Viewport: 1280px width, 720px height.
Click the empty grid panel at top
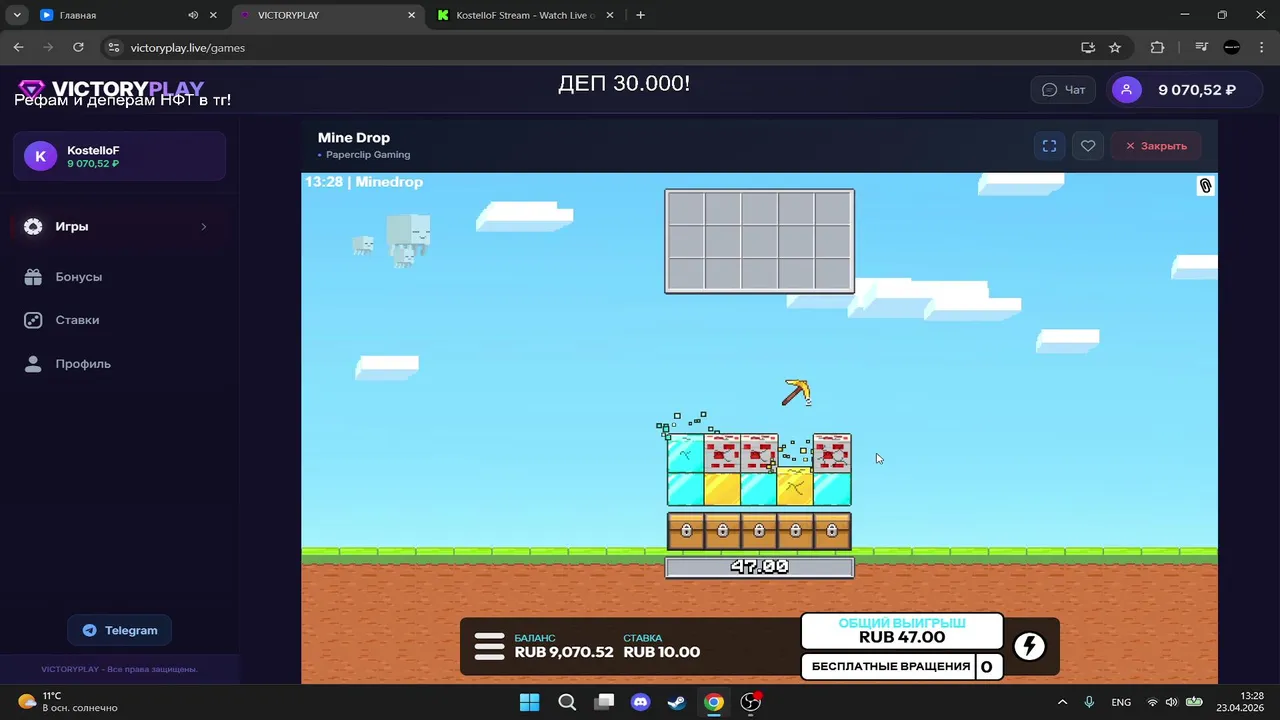(759, 241)
